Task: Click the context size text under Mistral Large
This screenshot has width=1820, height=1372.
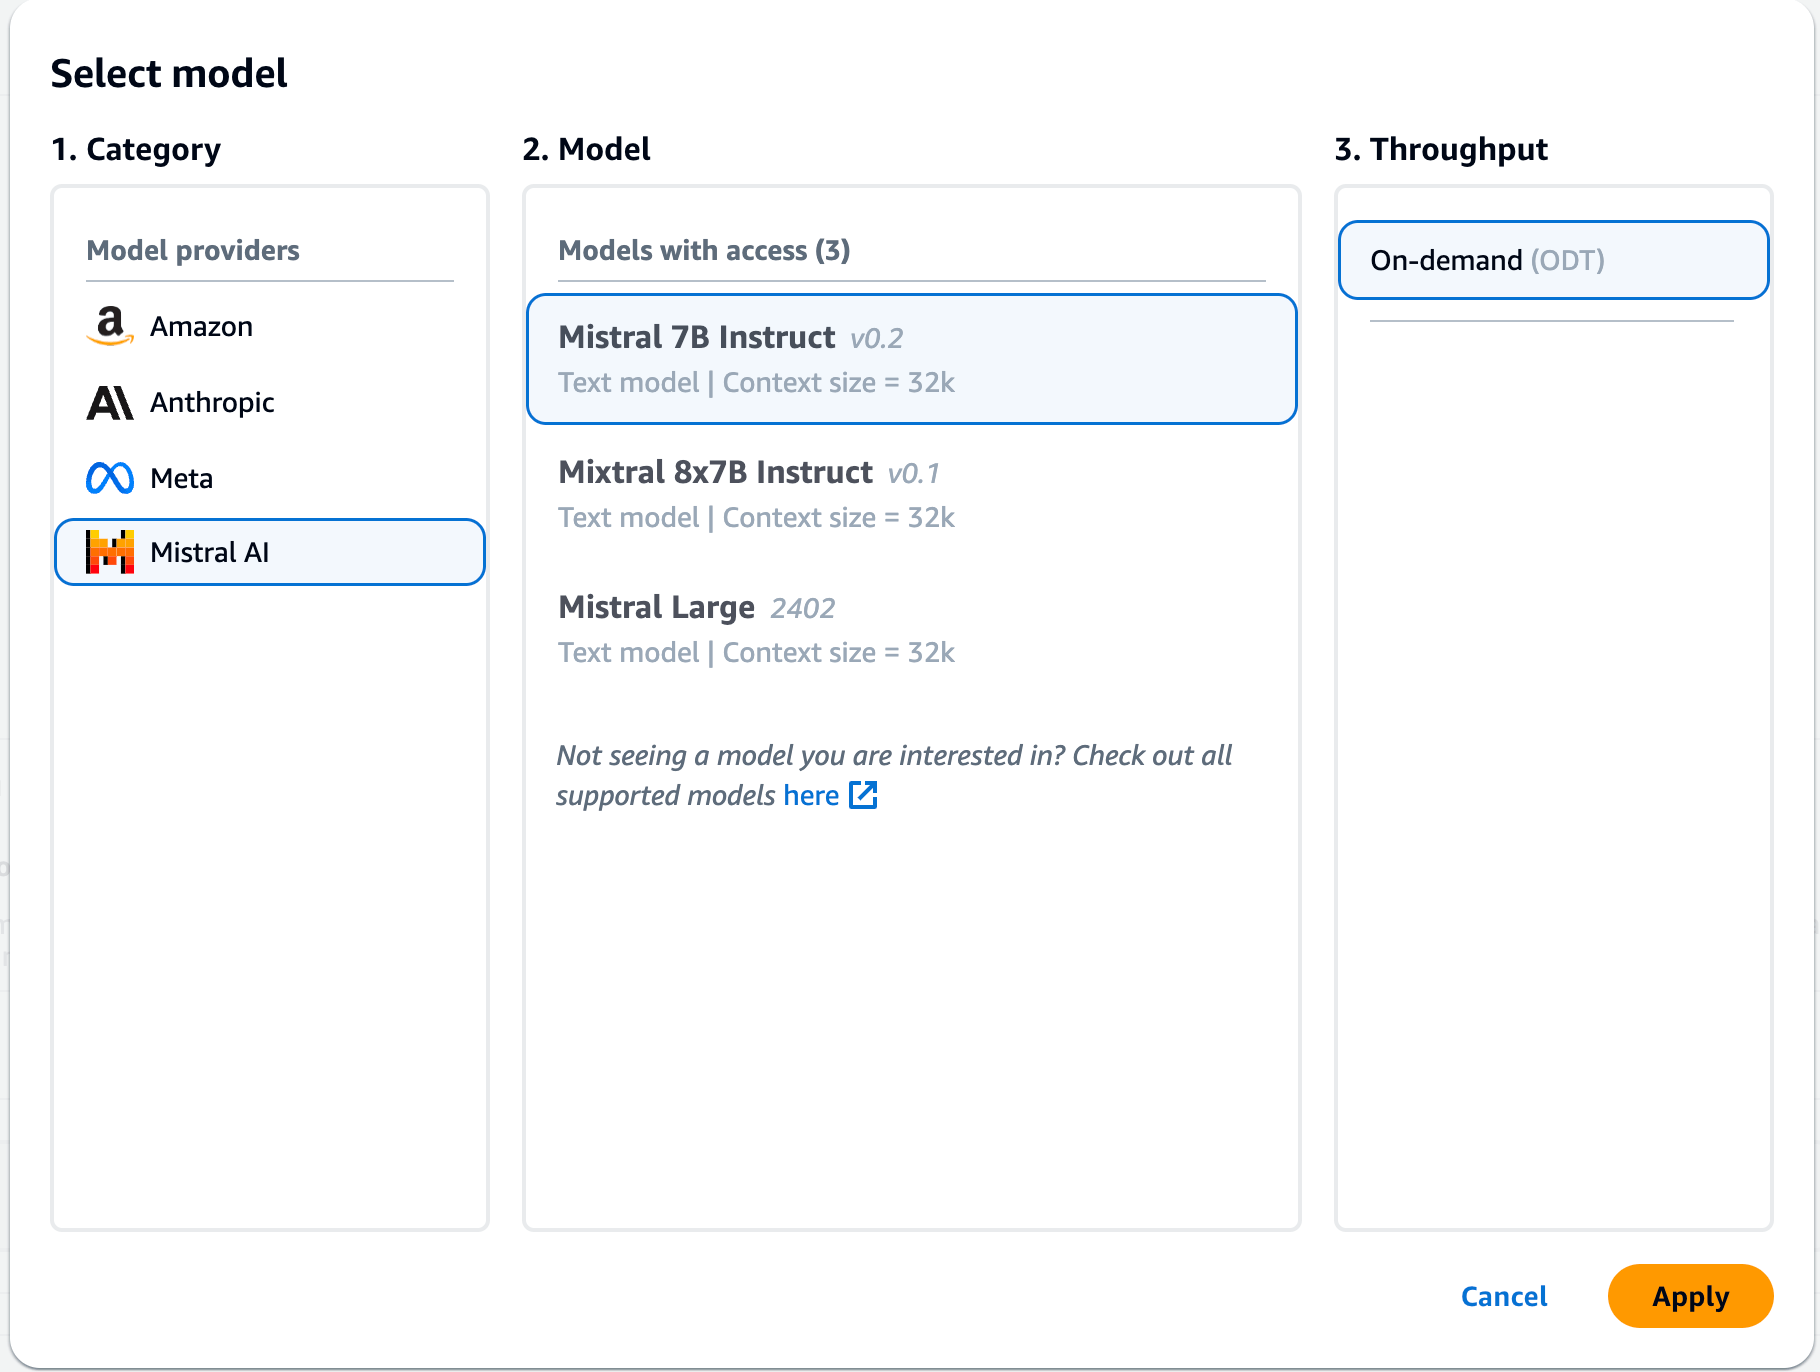Action: pos(838,653)
